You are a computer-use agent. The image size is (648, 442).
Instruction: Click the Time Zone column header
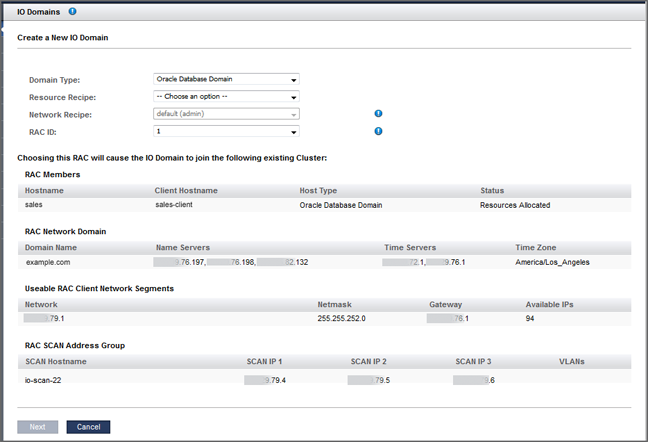click(536, 248)
